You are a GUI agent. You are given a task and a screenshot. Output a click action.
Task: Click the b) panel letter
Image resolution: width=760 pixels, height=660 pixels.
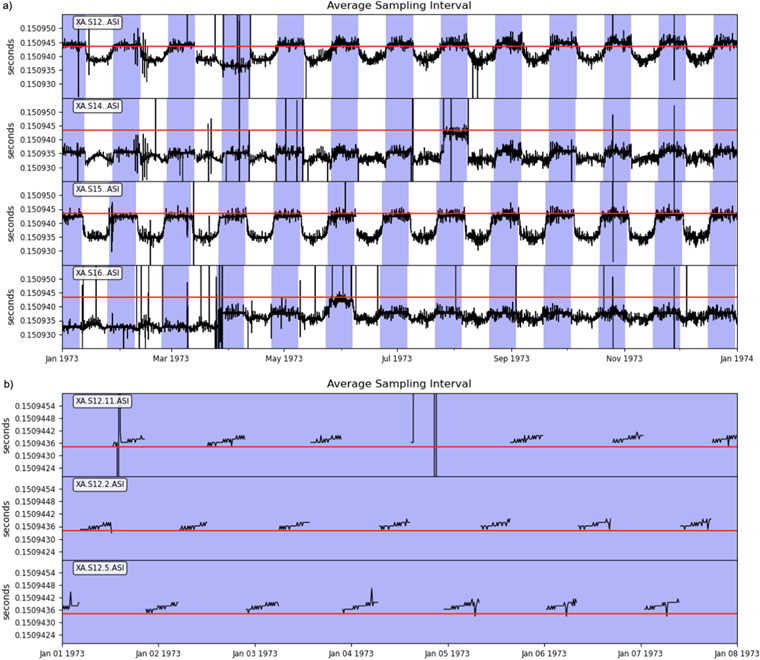(x=9, y=384)
